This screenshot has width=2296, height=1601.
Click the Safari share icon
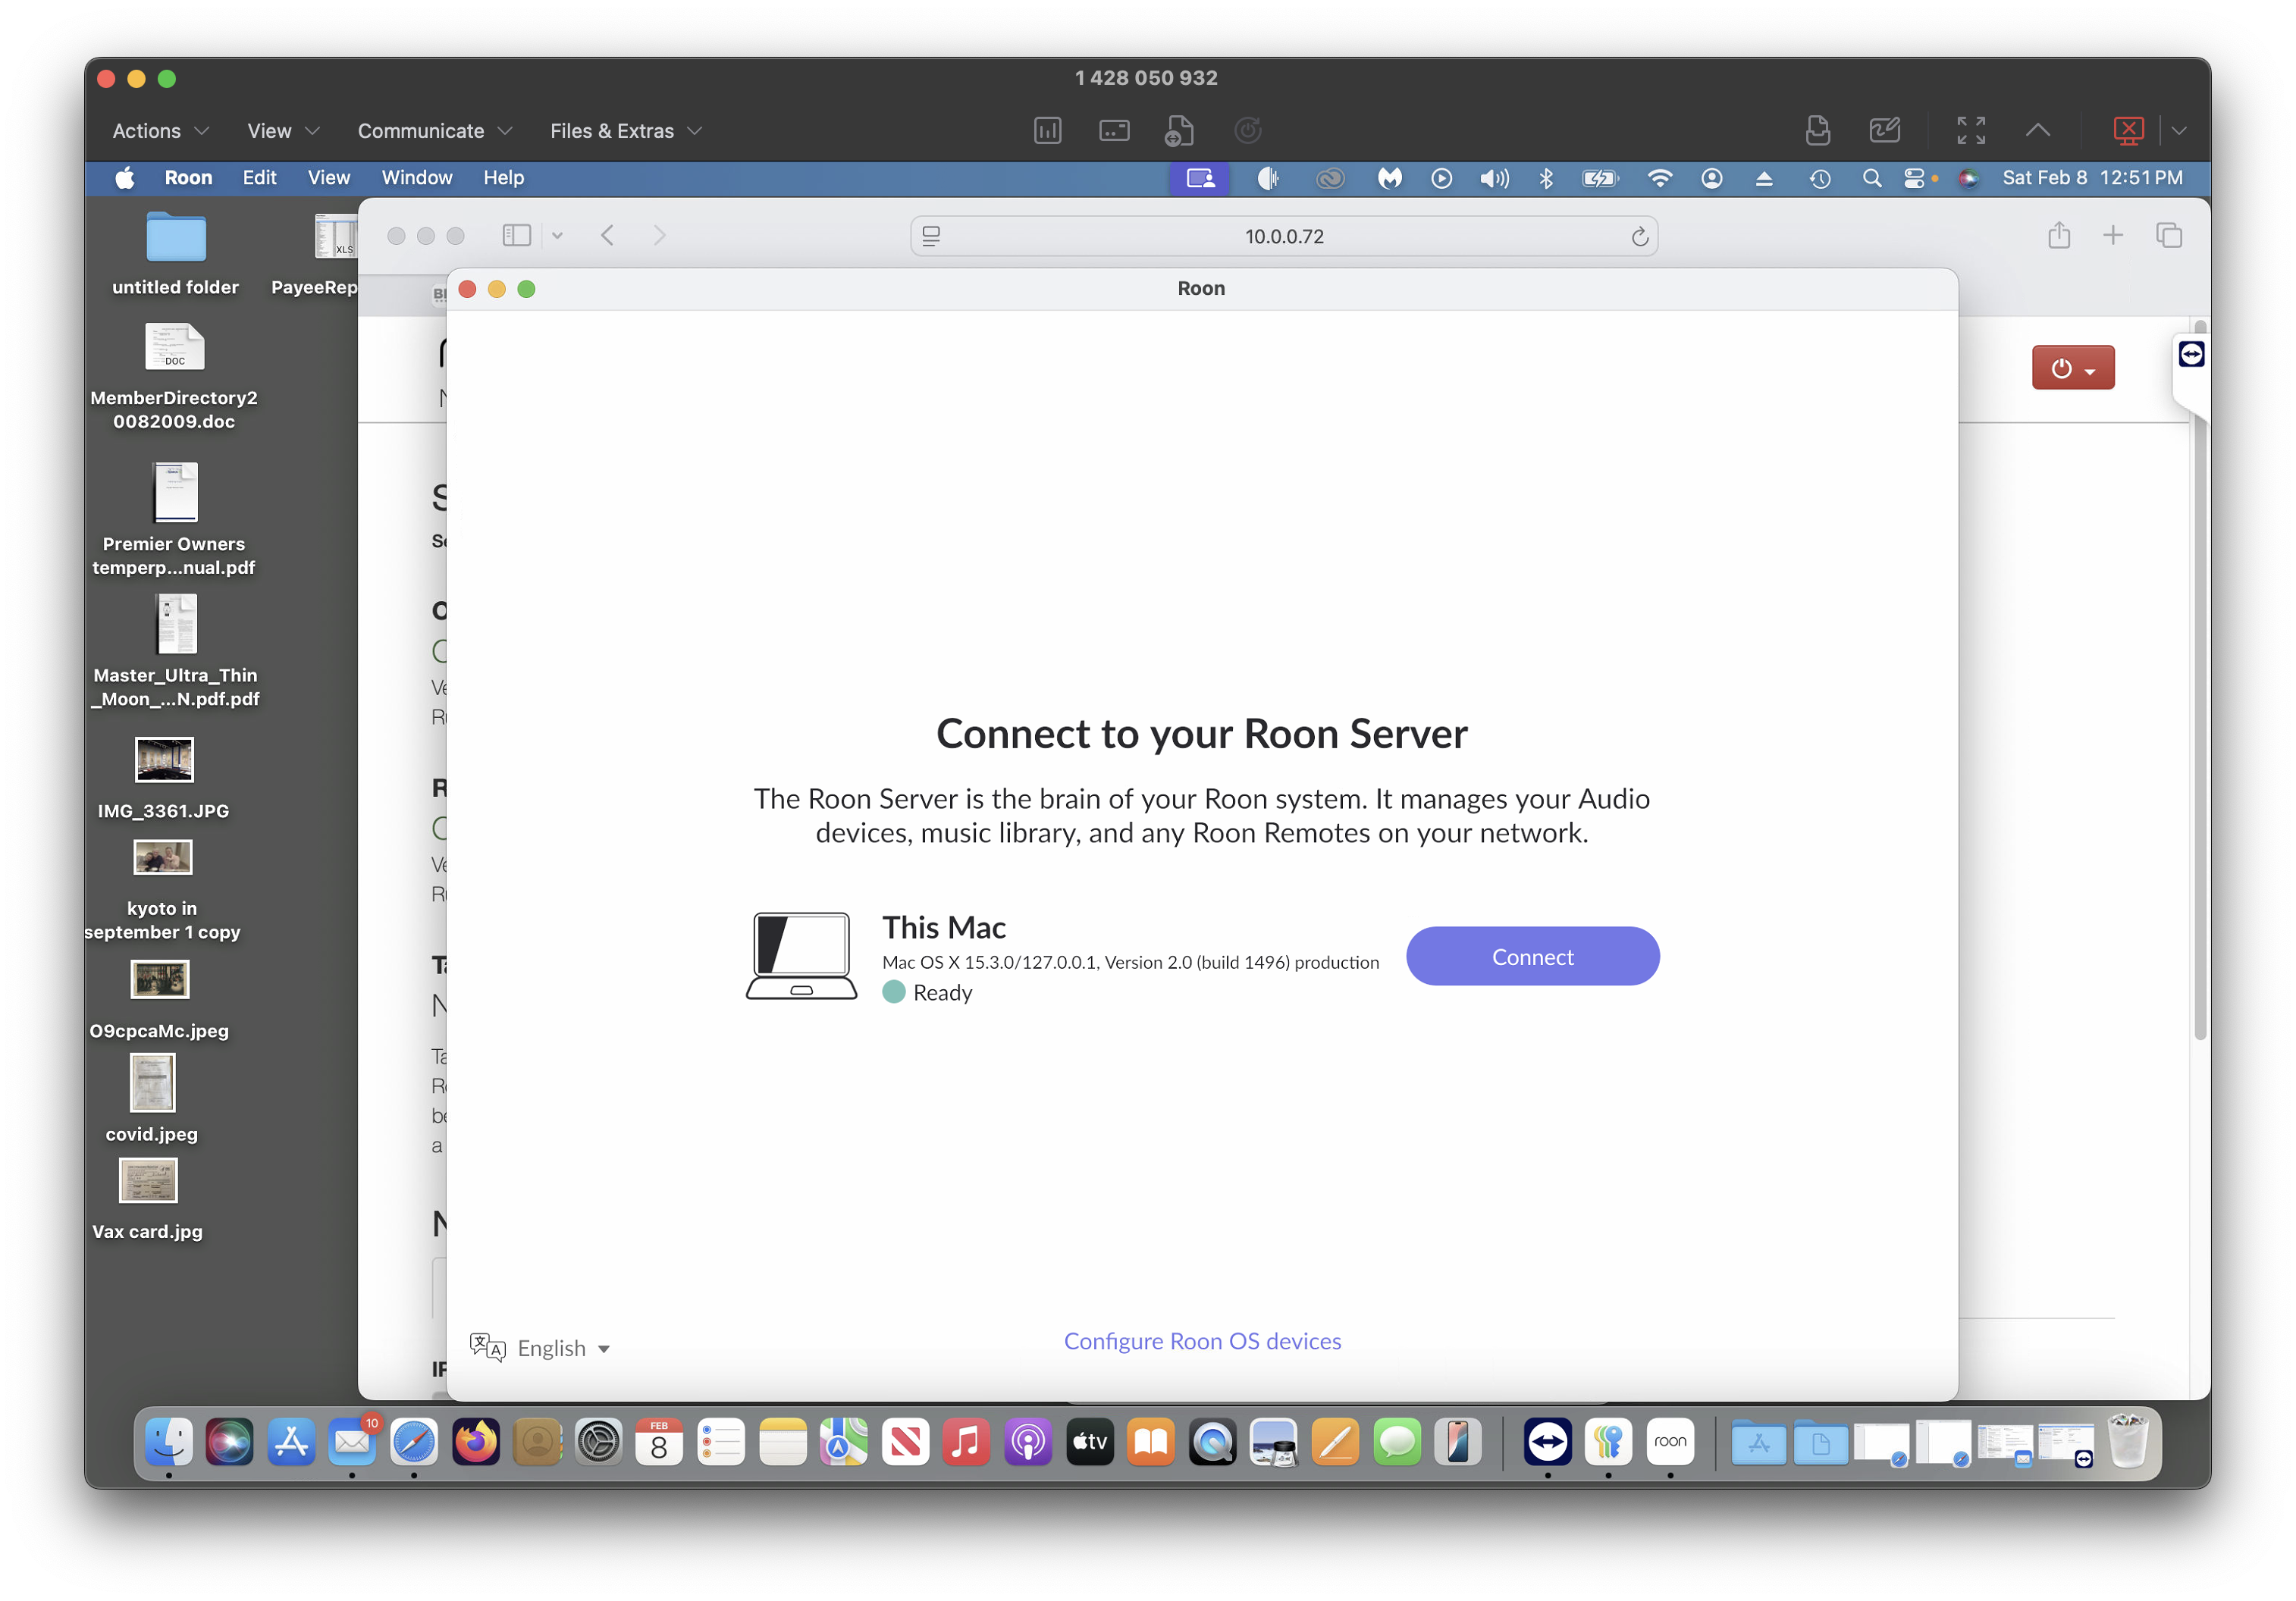(2058, 235)
